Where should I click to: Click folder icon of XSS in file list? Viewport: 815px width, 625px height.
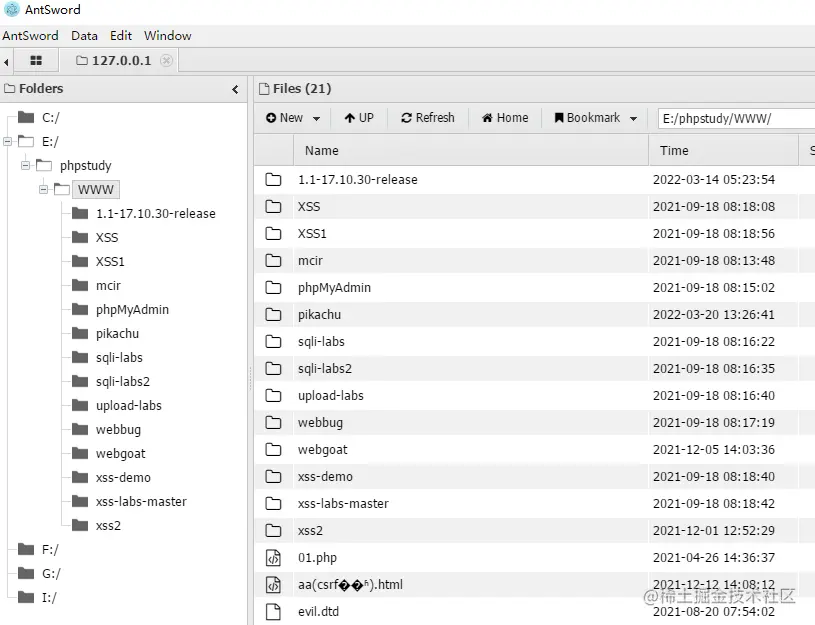coord(273,206)
